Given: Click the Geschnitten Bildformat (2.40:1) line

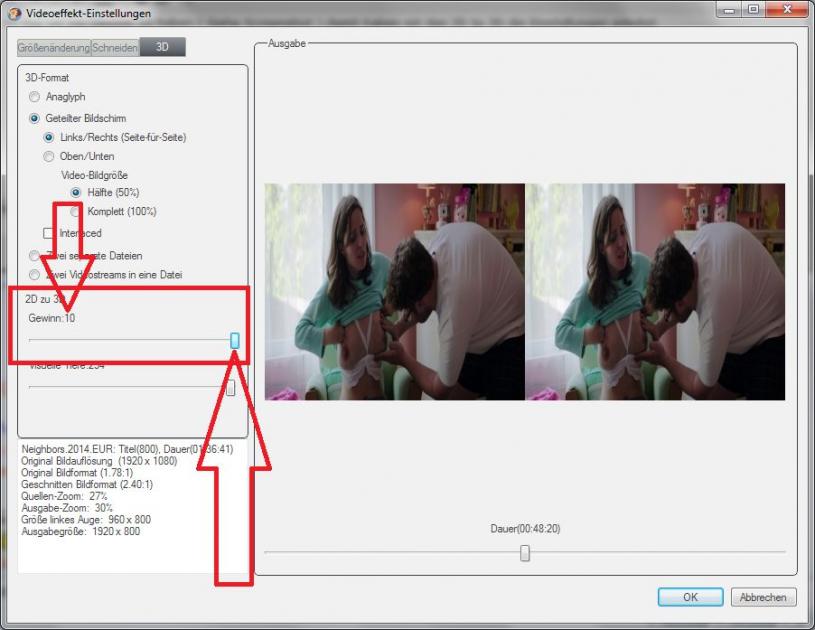Looking at the screenshot, I should (87, 484).
